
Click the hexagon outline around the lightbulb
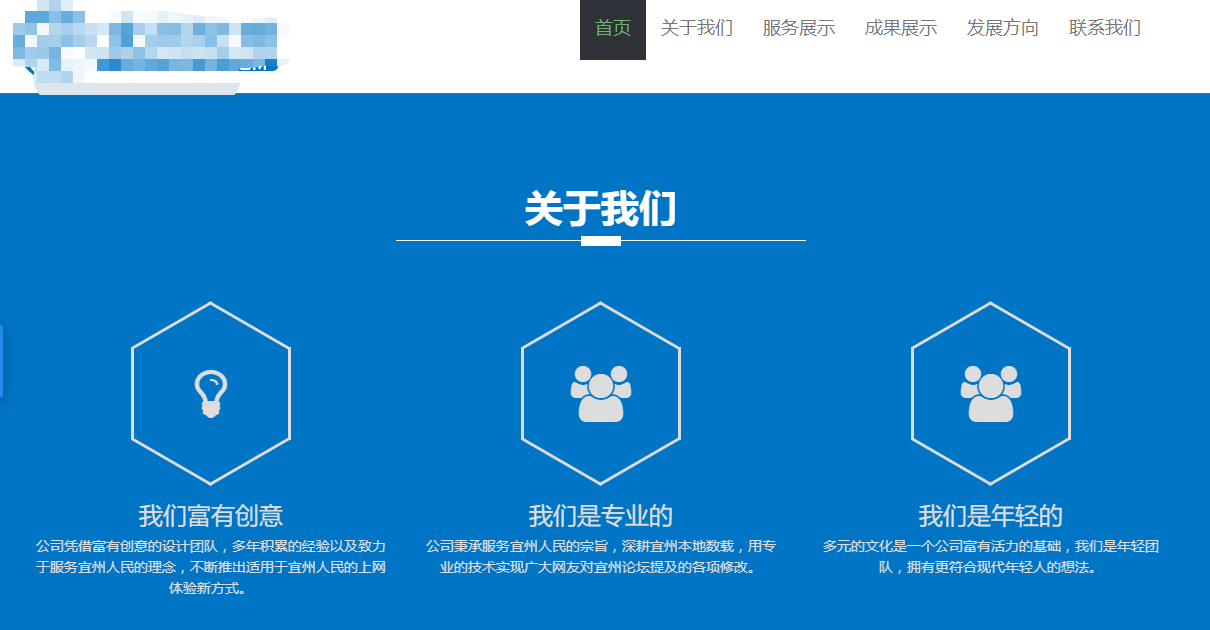click(x=133, y=393)
